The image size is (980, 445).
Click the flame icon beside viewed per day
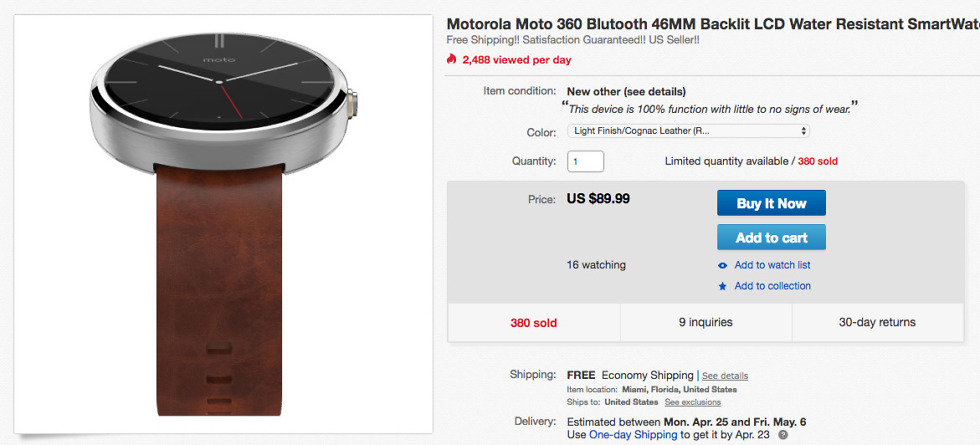click(x=452, y=59)
